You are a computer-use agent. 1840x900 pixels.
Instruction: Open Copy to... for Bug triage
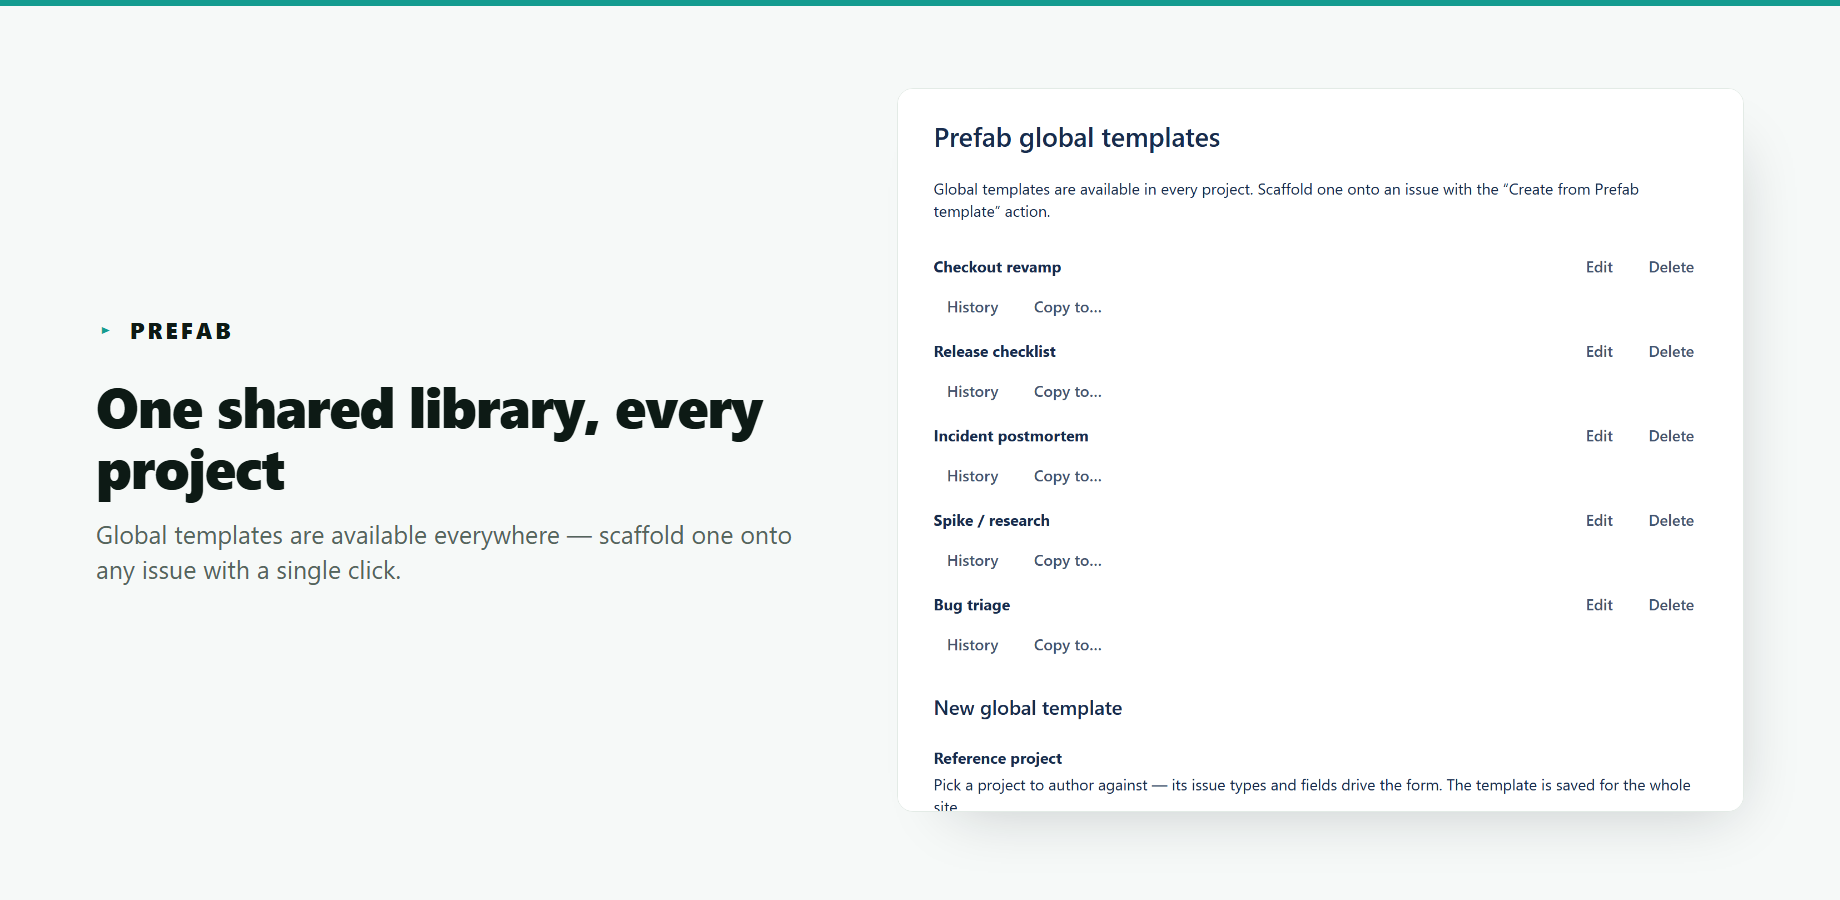click(x=1067, y=645)
